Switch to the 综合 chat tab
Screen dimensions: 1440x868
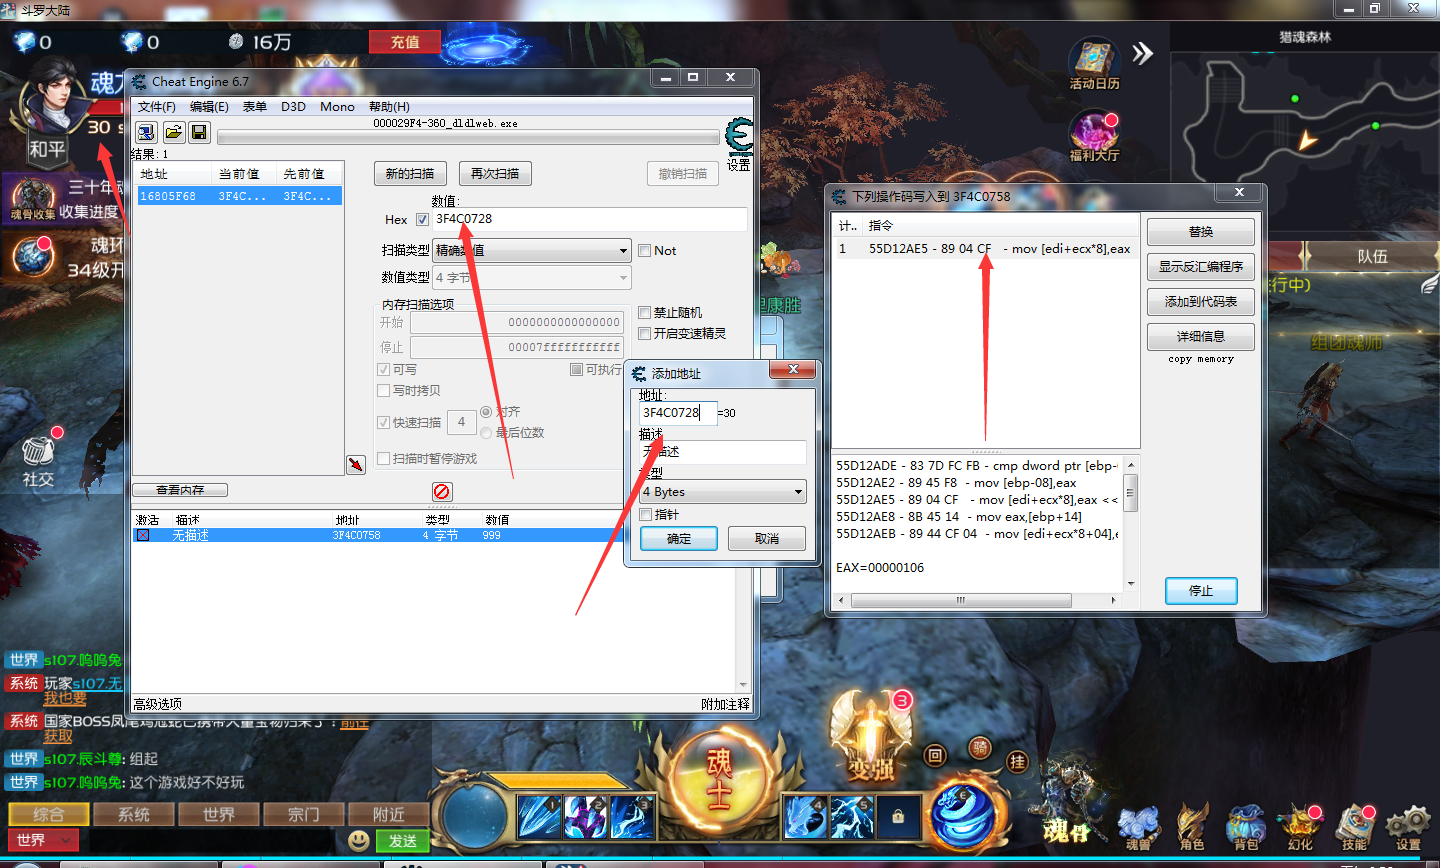click(x=49, y=814)
